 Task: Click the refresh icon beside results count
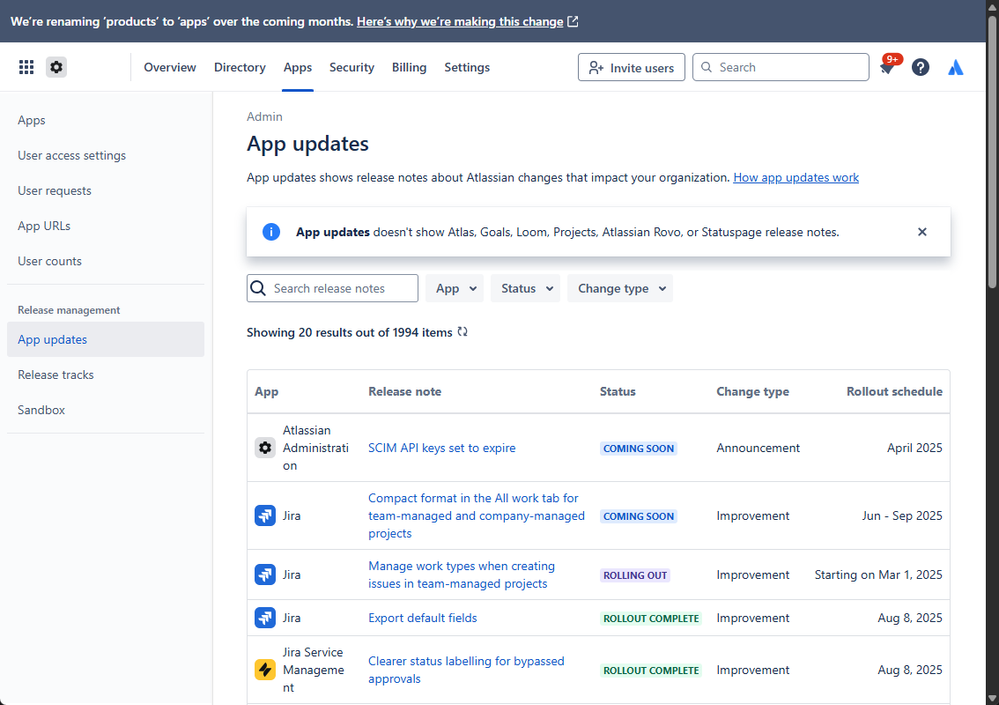[463, 332]
